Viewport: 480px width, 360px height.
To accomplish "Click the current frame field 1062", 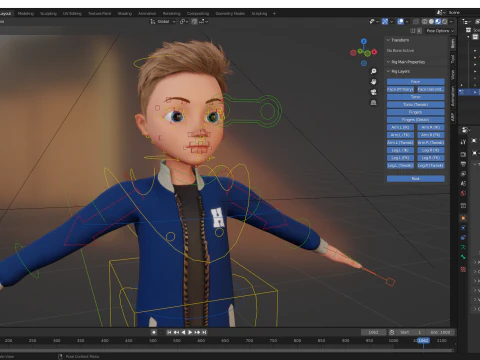I will 373,332.
